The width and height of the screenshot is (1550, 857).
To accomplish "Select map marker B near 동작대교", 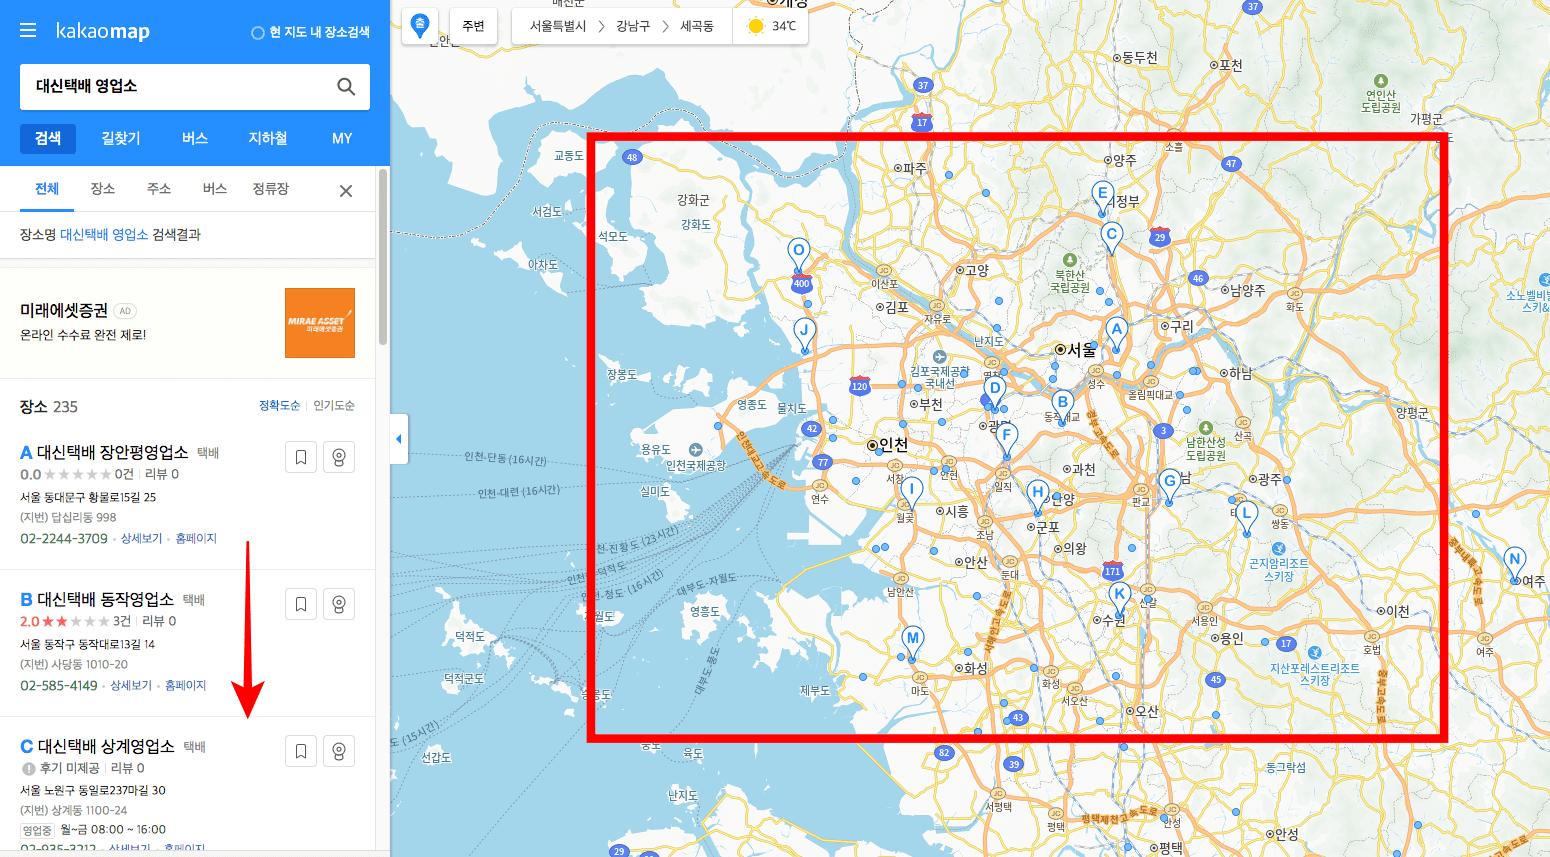I will [x=1063, y=406].
